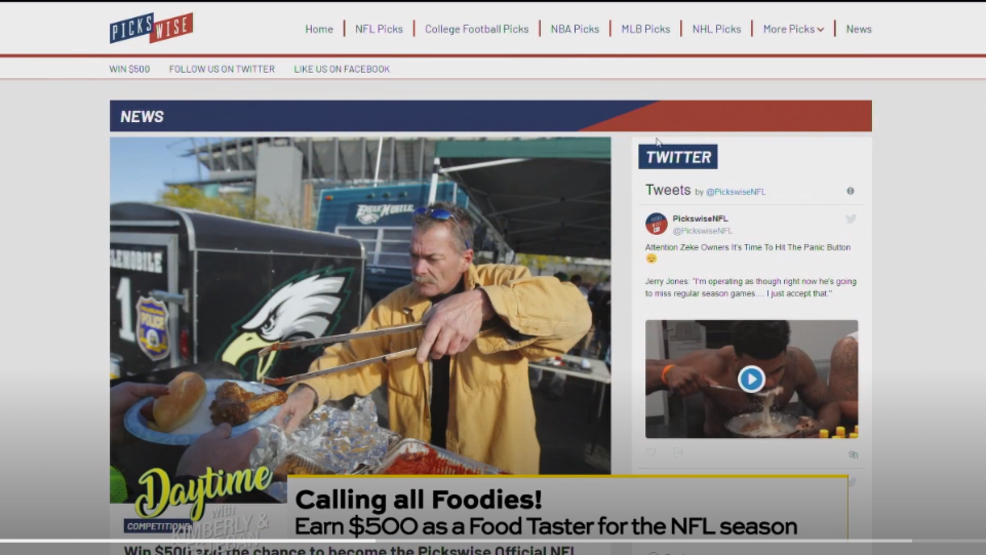Image resolution: width=986 pixels, height=555 pixels.
Task: Play the tweet's embedded video
Action: (751, 379)
